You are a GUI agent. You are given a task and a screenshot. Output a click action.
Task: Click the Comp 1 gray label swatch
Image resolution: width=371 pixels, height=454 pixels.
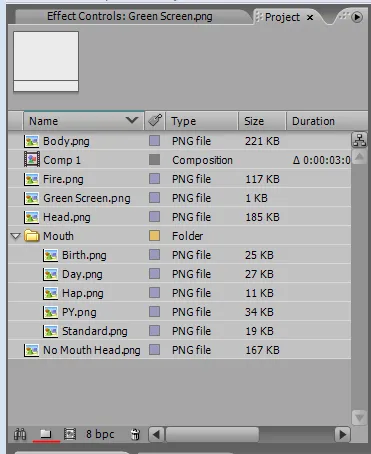[x=154, y=160]
